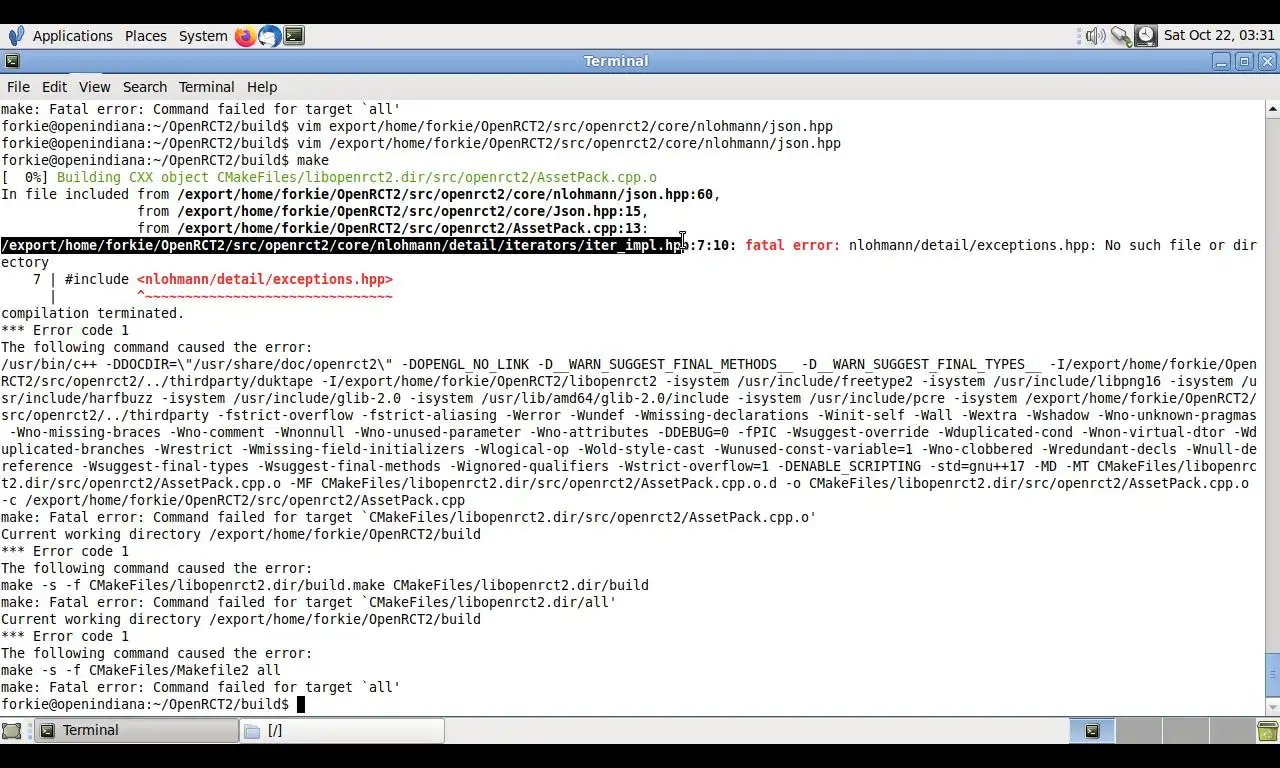Open the Places menu

146,36
